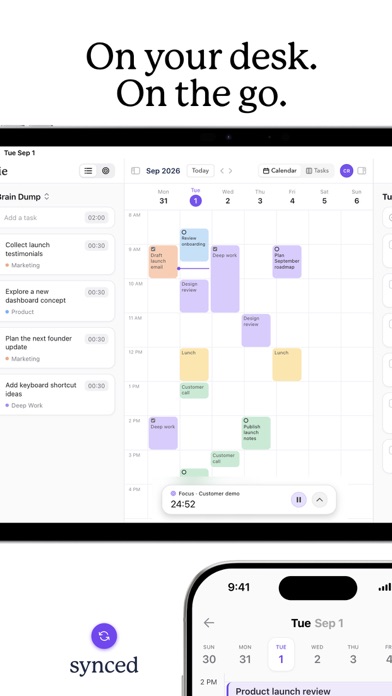This screenshot has width=392, height=696.
Task: Open the Collect launch testimonials task card
Action: click(57, 255)
